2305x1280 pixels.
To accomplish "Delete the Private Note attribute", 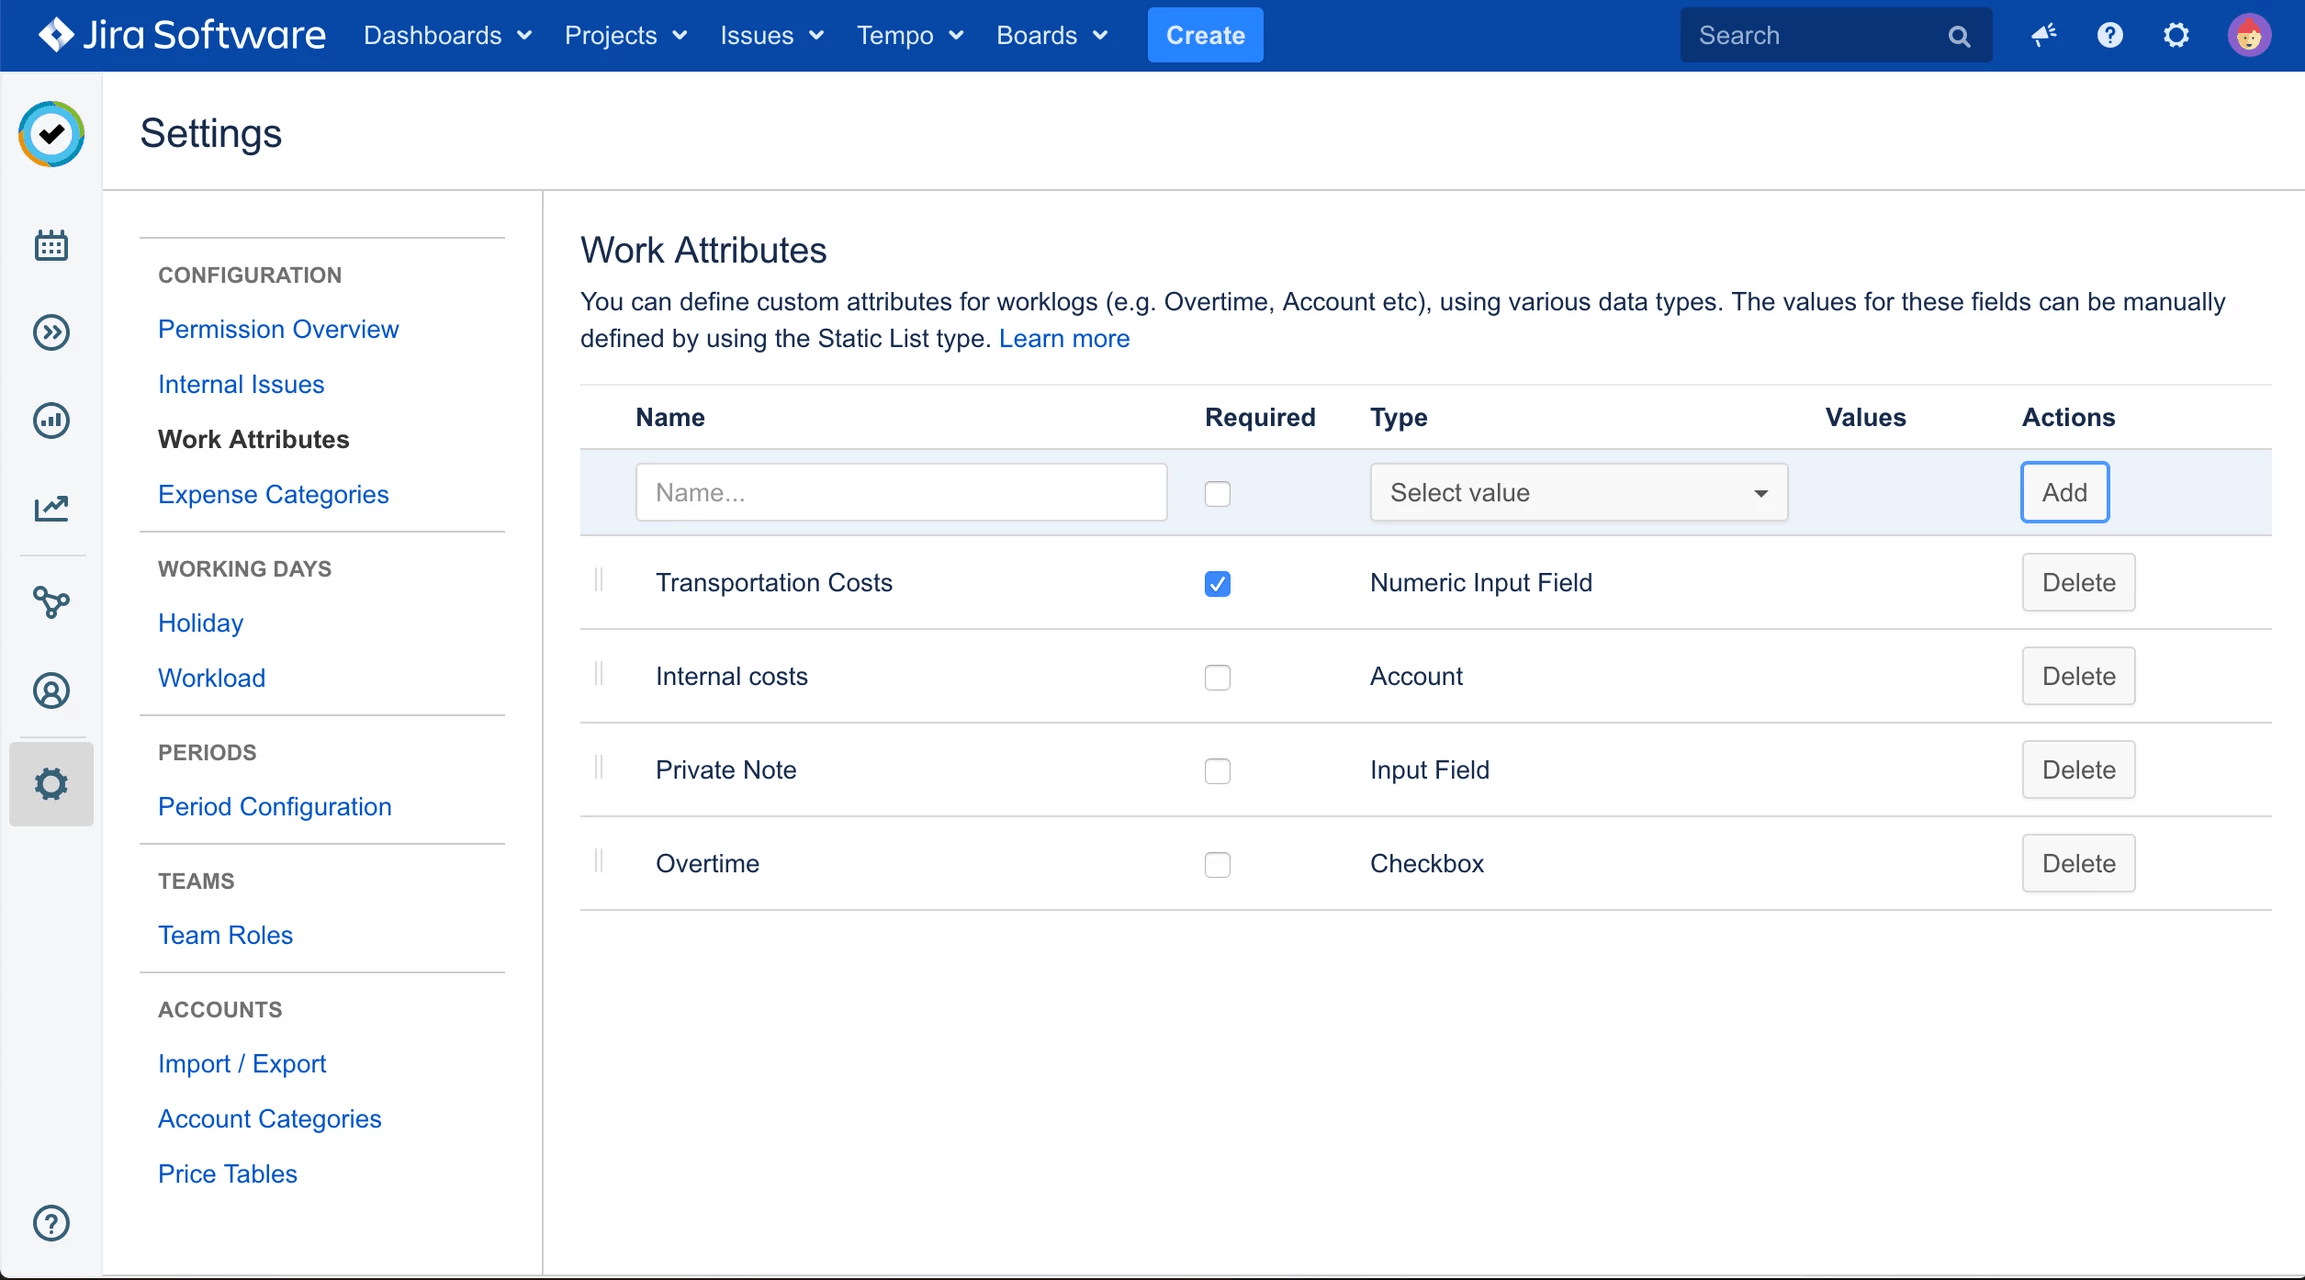I will (2077, 769).
